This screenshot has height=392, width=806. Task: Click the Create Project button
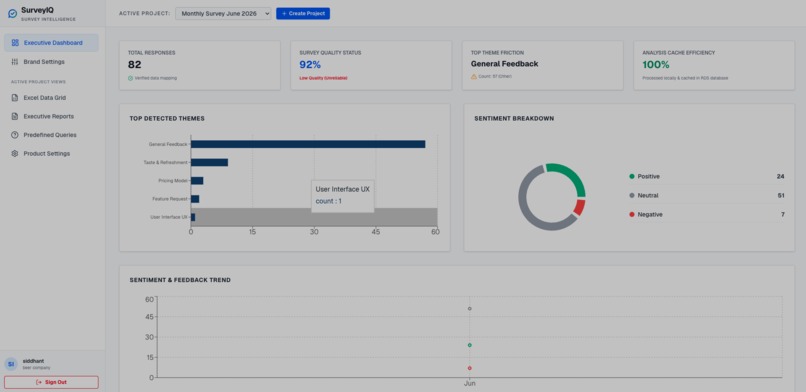pos(303,13)
